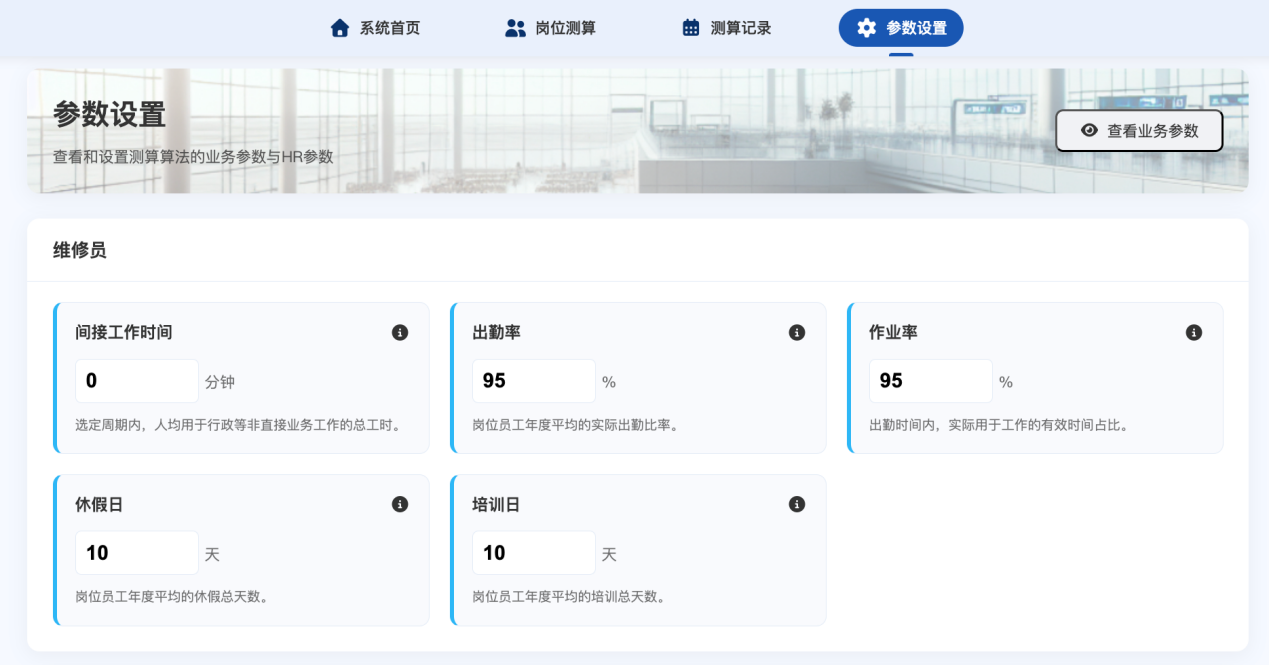Image resolution: width=1269 pixels, height=665 pixels.
Task: Click the description under 间接工作时间
Action: tap(238, 425)
